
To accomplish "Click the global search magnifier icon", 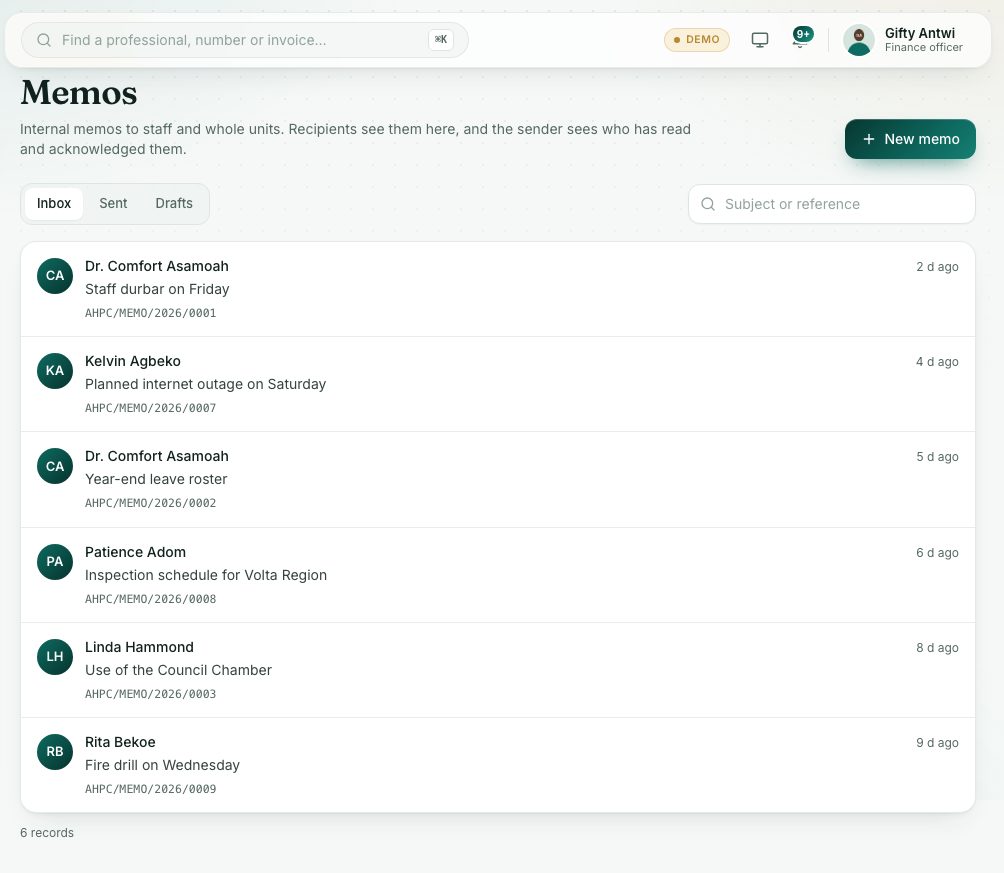I will click(44, 40).
